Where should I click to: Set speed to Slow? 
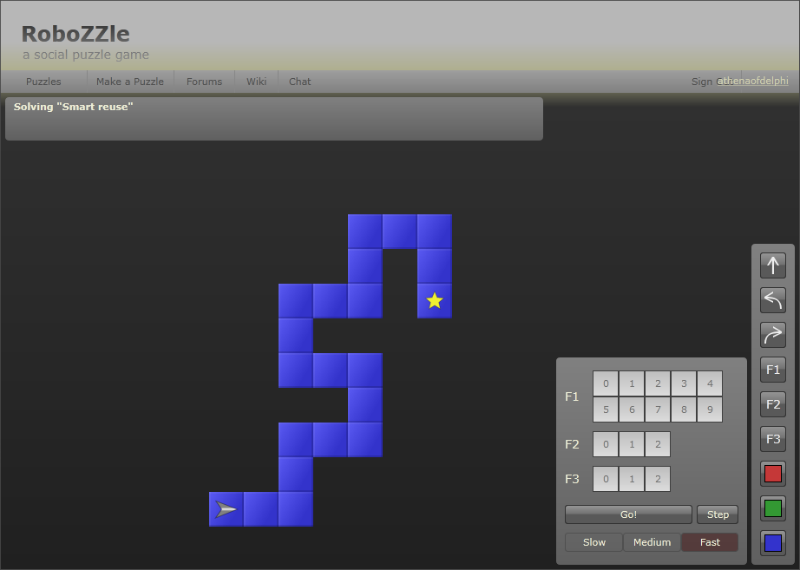click(x=594, y=542)
